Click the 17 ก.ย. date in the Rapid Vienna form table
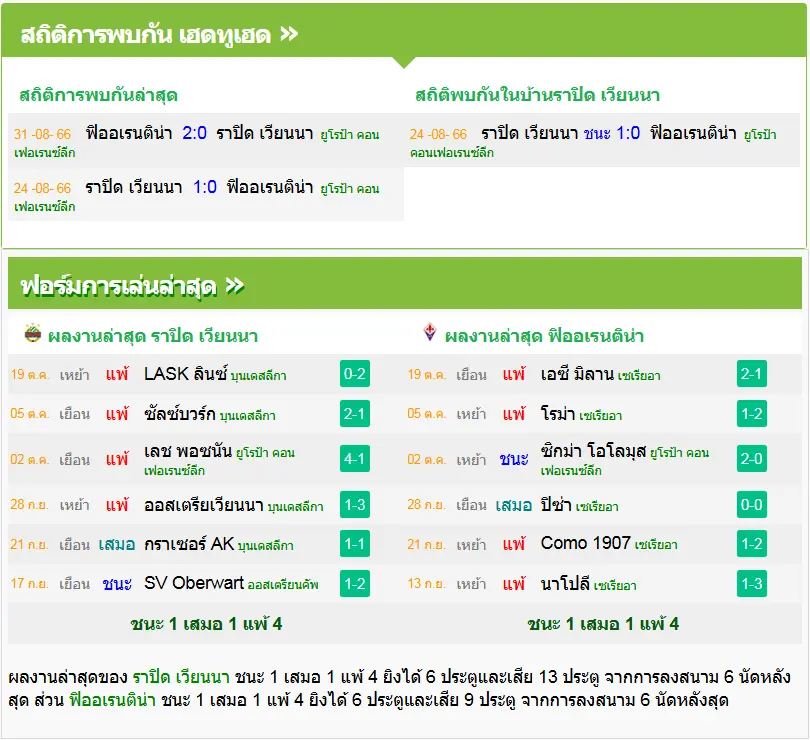 coord(29,584)
